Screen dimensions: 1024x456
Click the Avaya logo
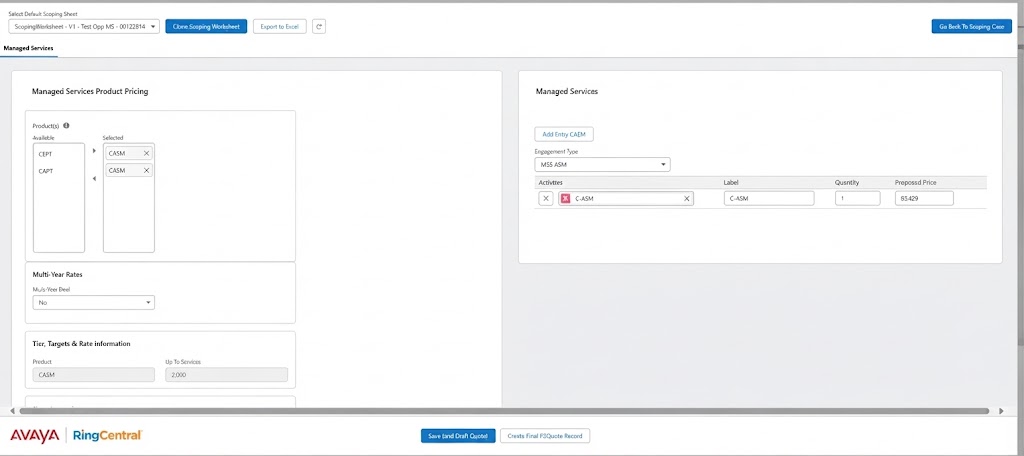[35, 436]
